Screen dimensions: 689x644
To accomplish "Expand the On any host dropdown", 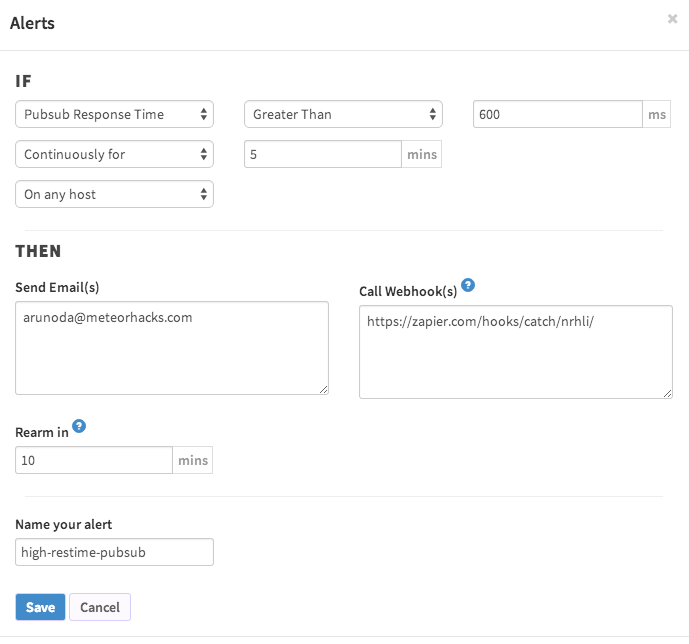I will [x=115, y=194].
